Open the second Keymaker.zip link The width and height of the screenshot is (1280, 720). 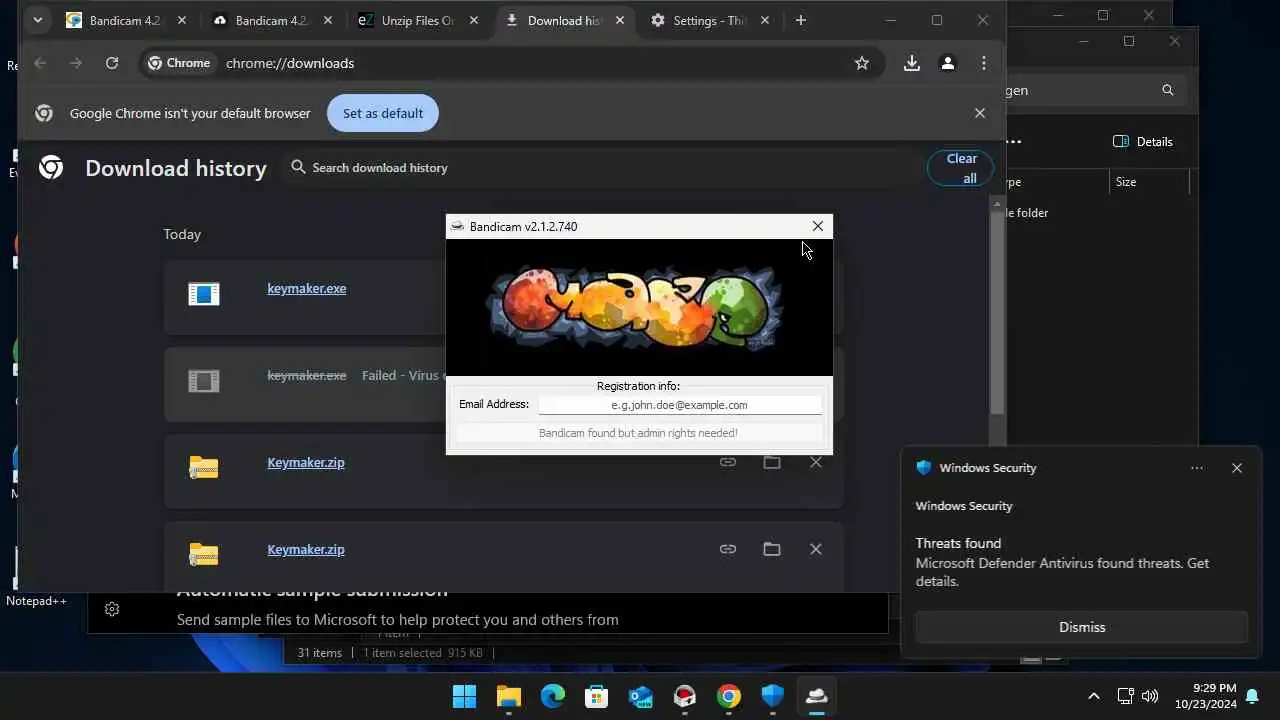click(306, 550)
